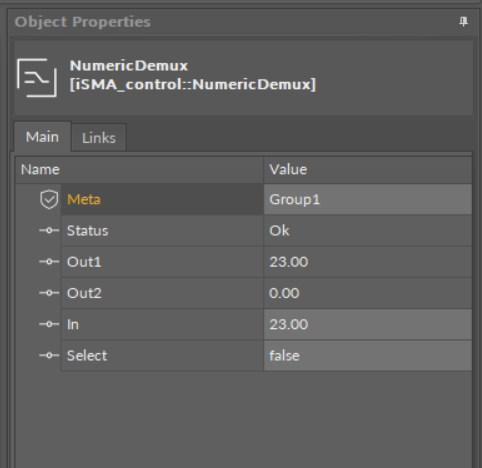The height and width of the screenshot is (468, 482).
Task: Edit the In value field 23.00
Action: click(368, 324)
